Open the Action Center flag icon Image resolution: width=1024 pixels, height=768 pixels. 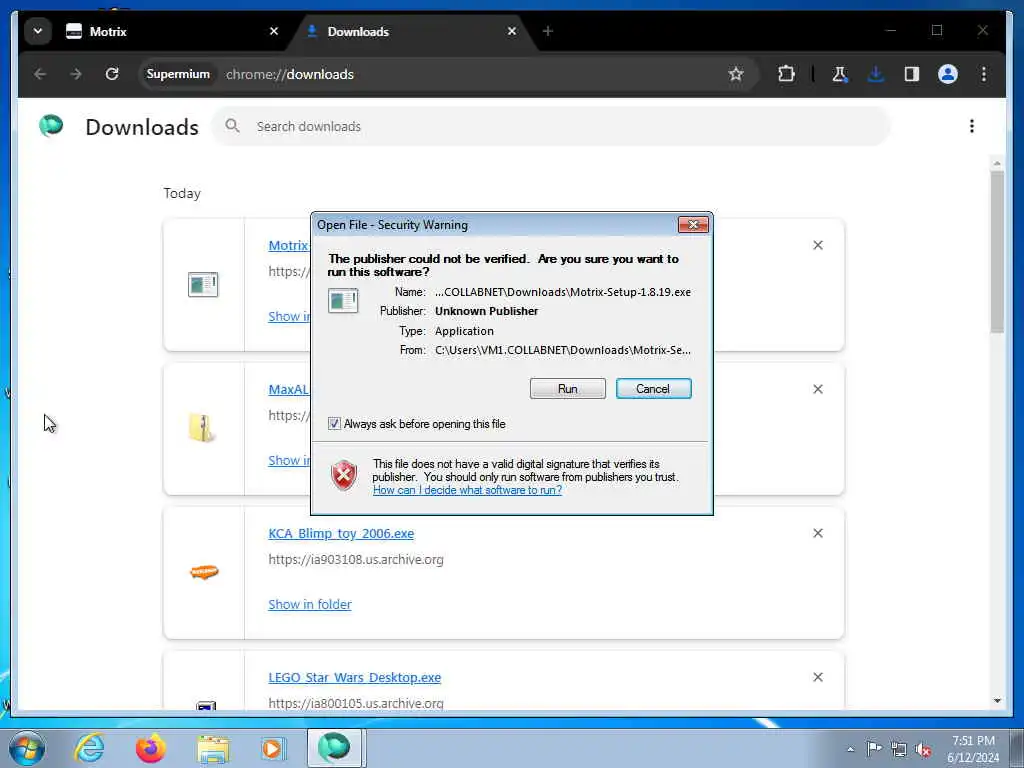[x=874, y=748]
